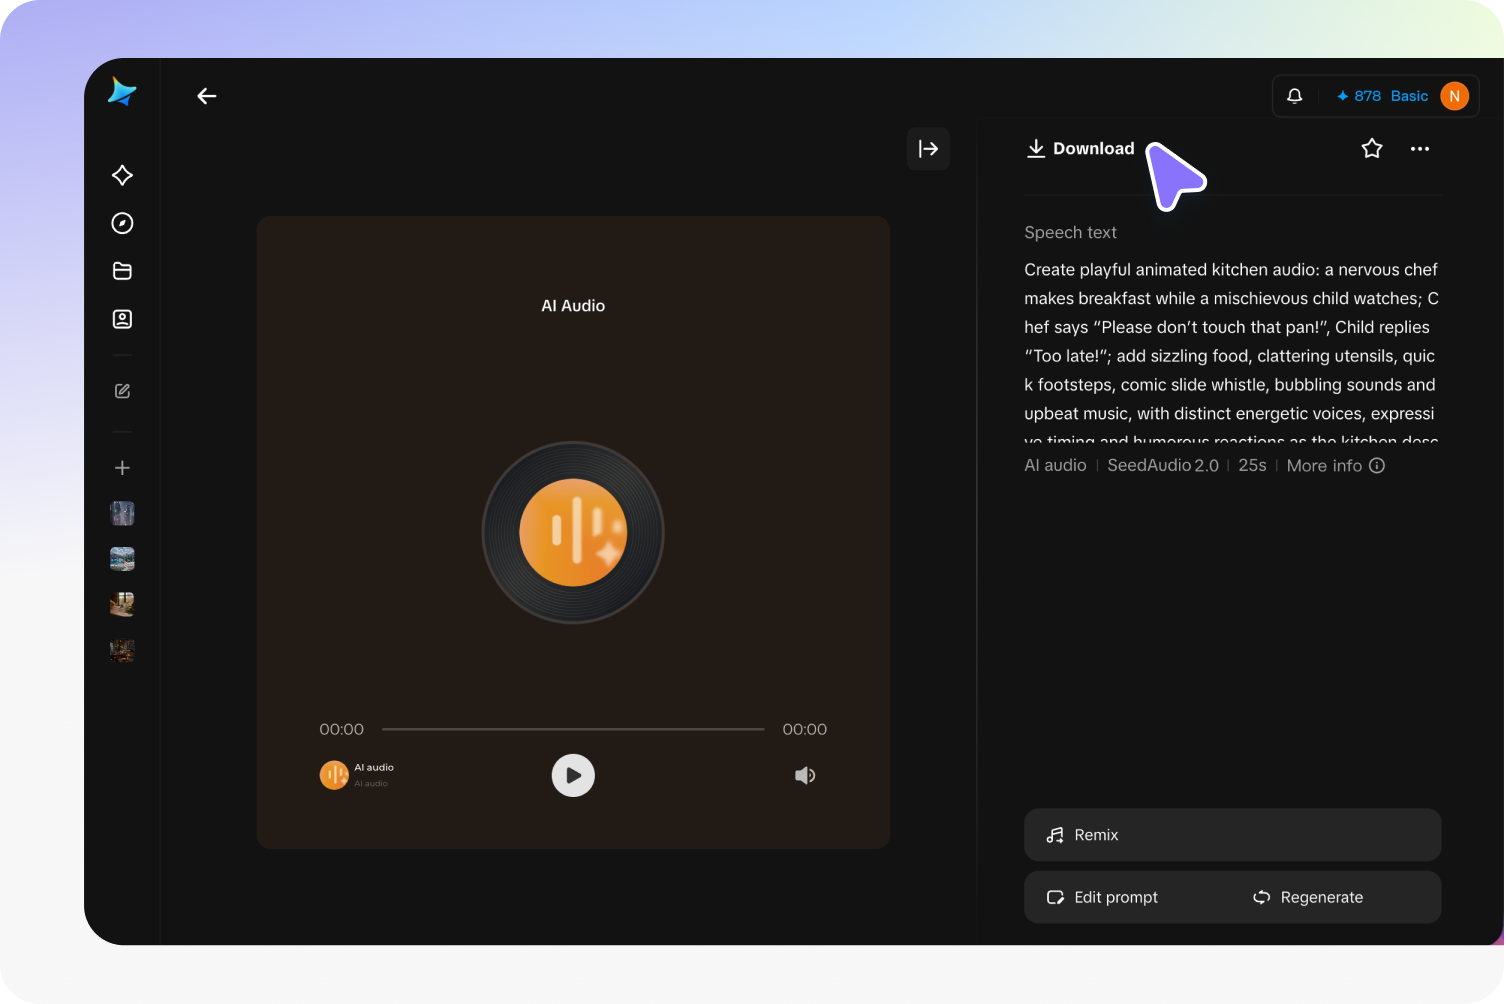
Task: Click the orange vinyl disc artwork
Action: pyautogui.click(x=573, y=532)
